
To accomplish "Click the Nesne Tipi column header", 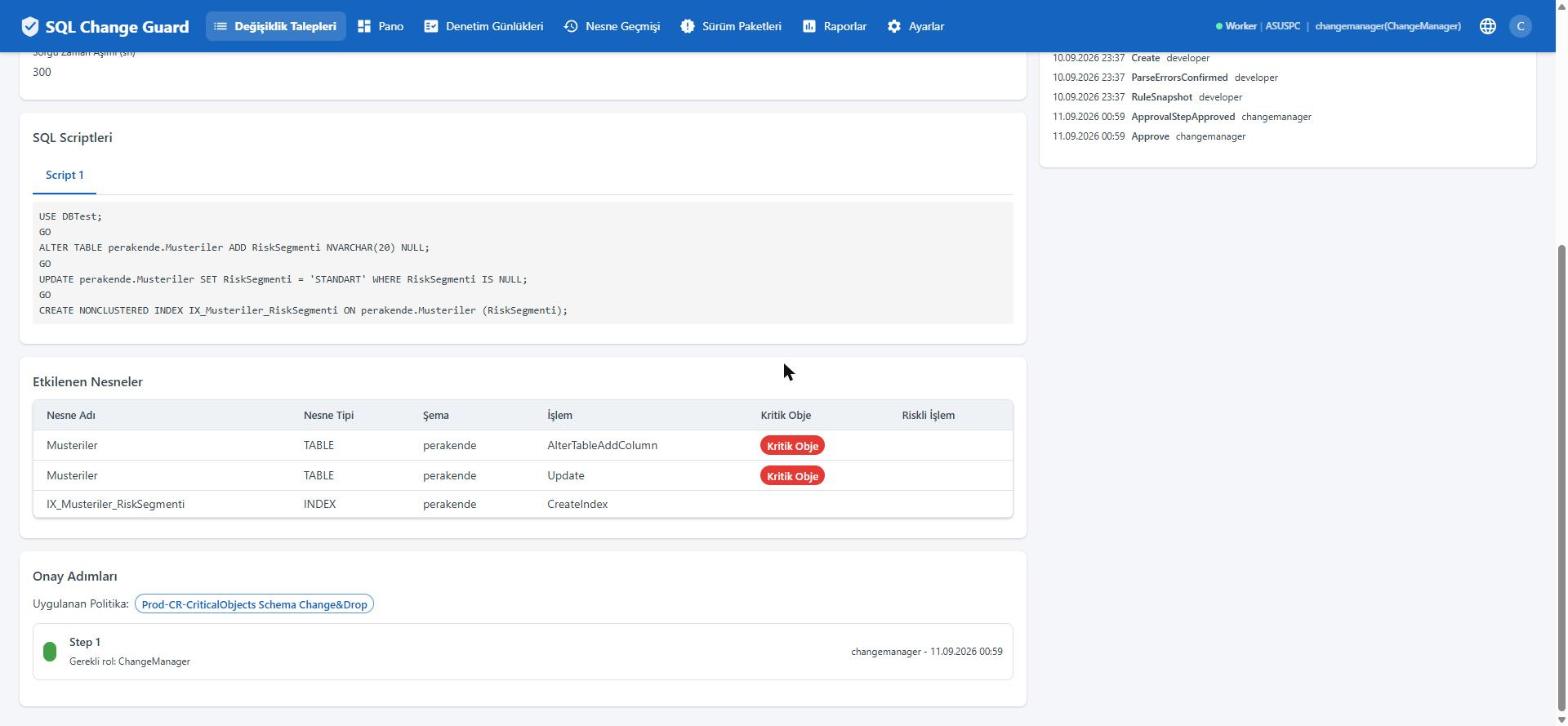I will point(328,415).
